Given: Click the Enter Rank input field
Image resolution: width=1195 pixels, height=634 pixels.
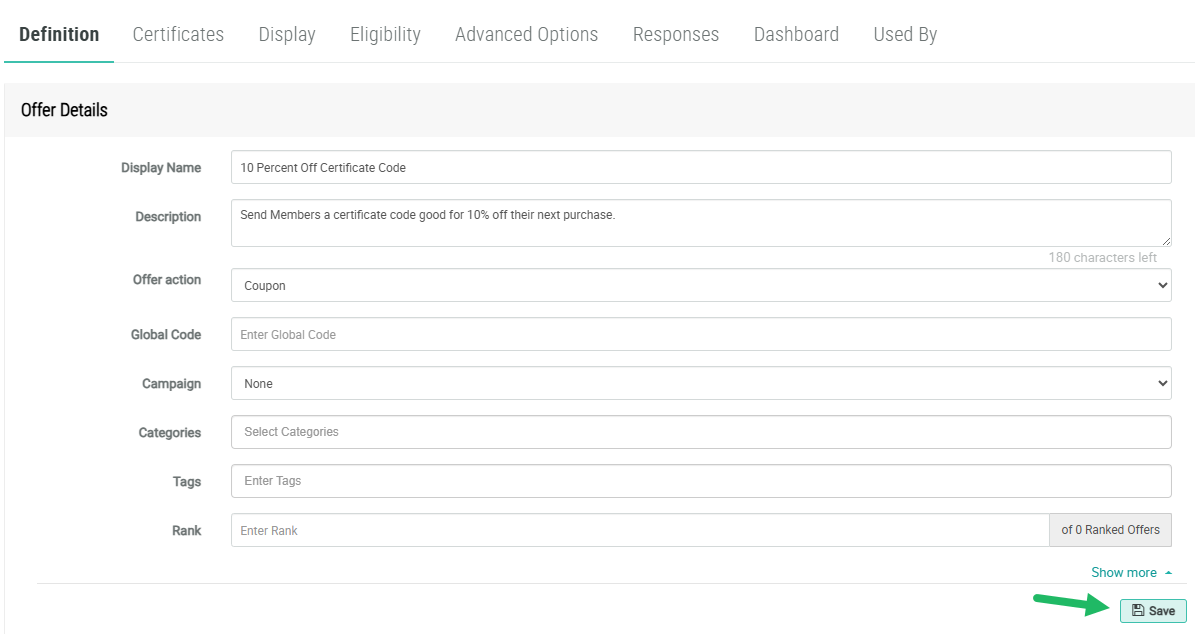Looking at the screenshot, I should [639, 530].
